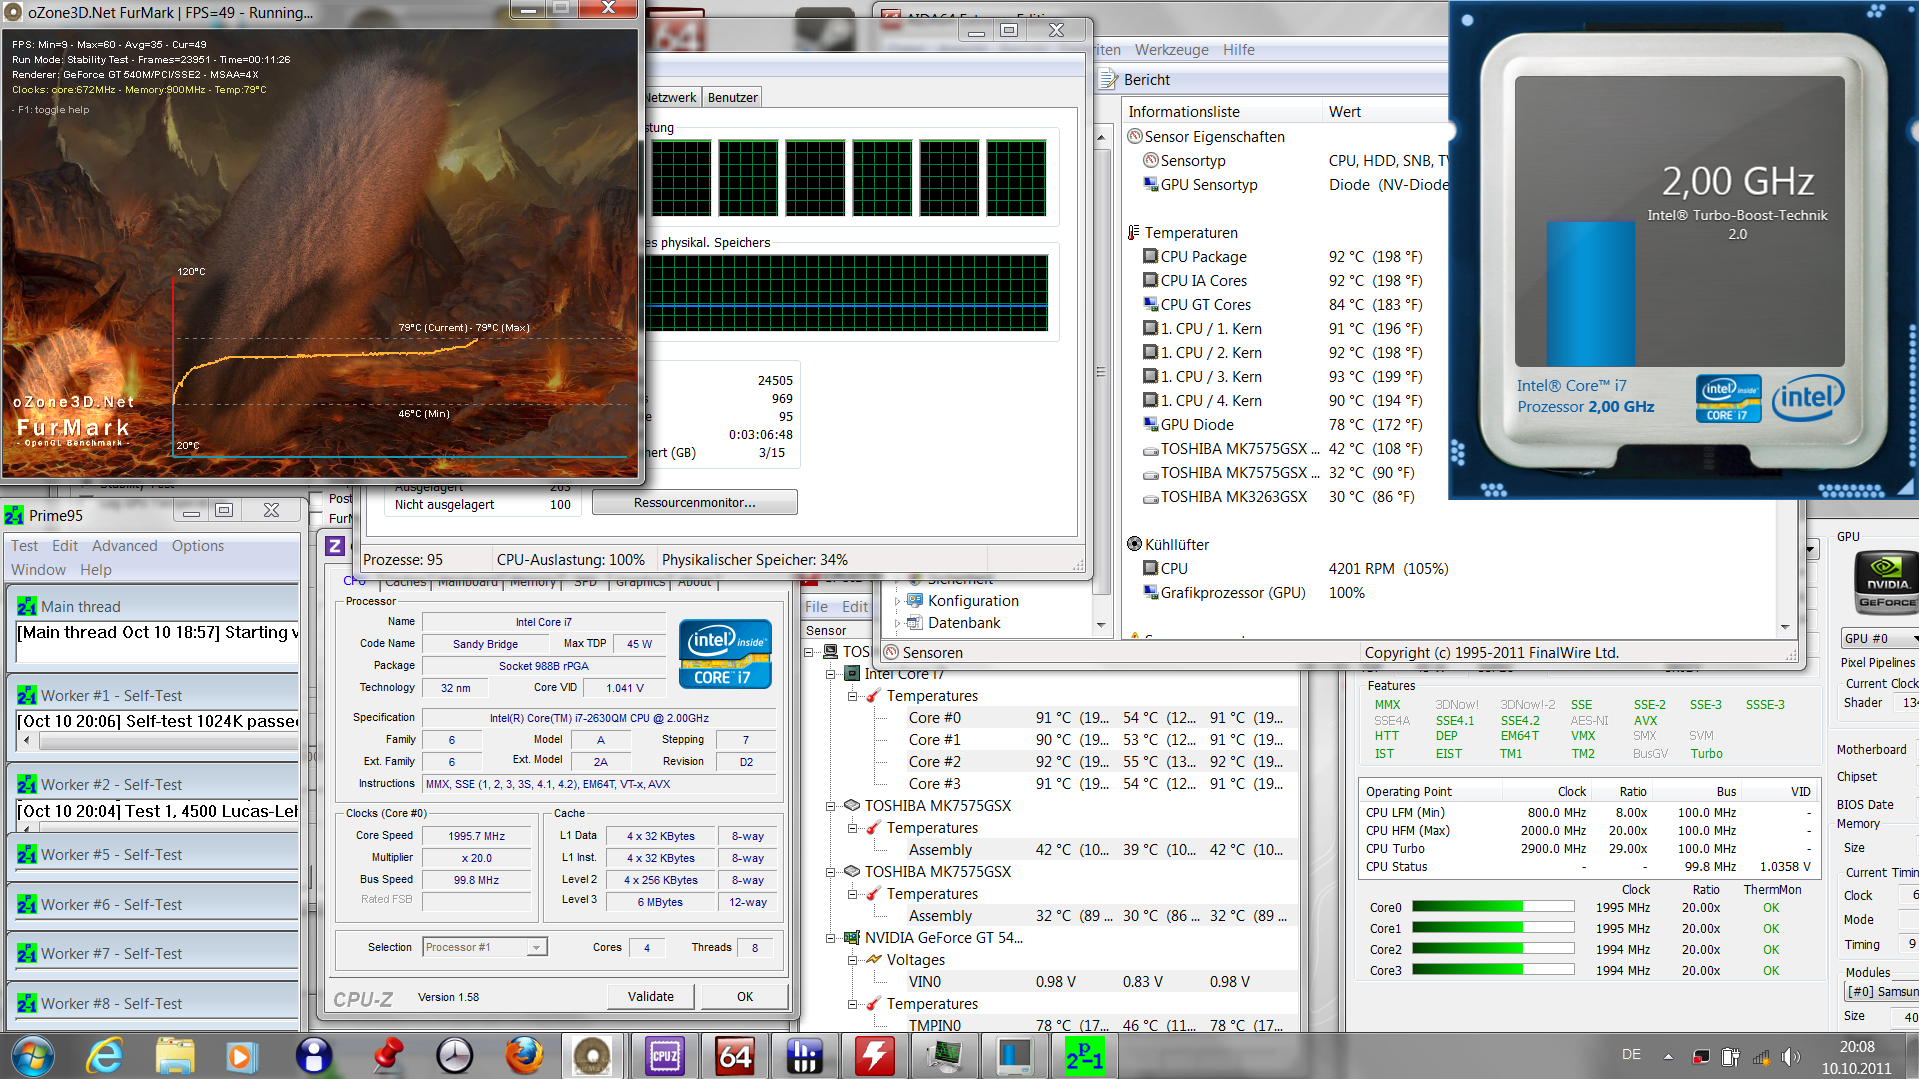Launch Internet Explorer from the taskbar

[106, 1056]
